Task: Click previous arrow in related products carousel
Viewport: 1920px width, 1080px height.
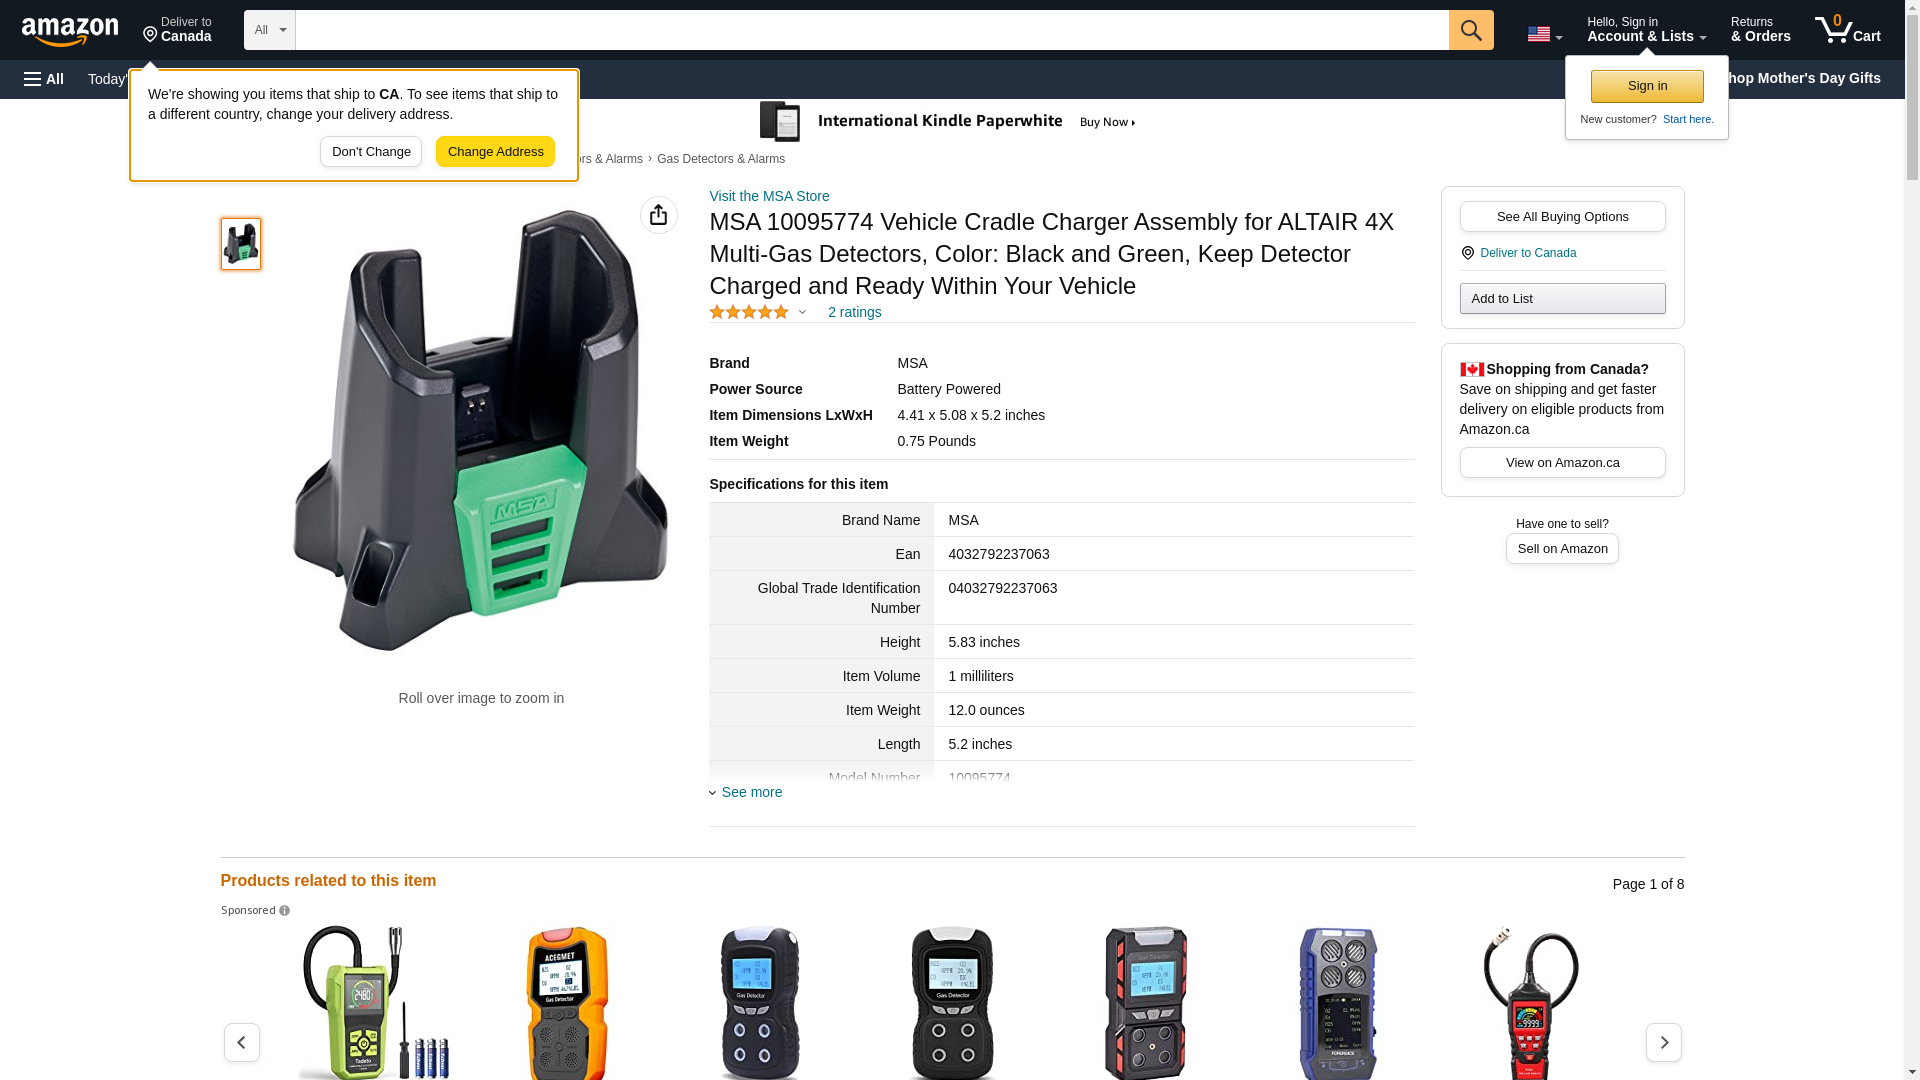Action: click(242, 1042)
